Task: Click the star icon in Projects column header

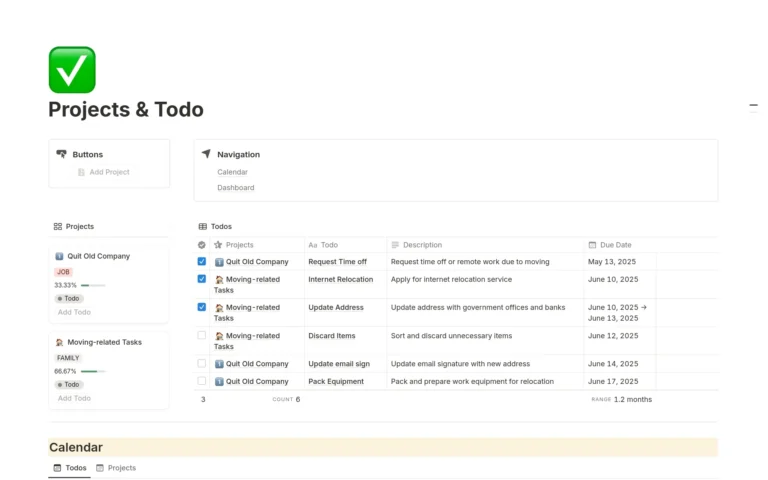Action: 218,245
